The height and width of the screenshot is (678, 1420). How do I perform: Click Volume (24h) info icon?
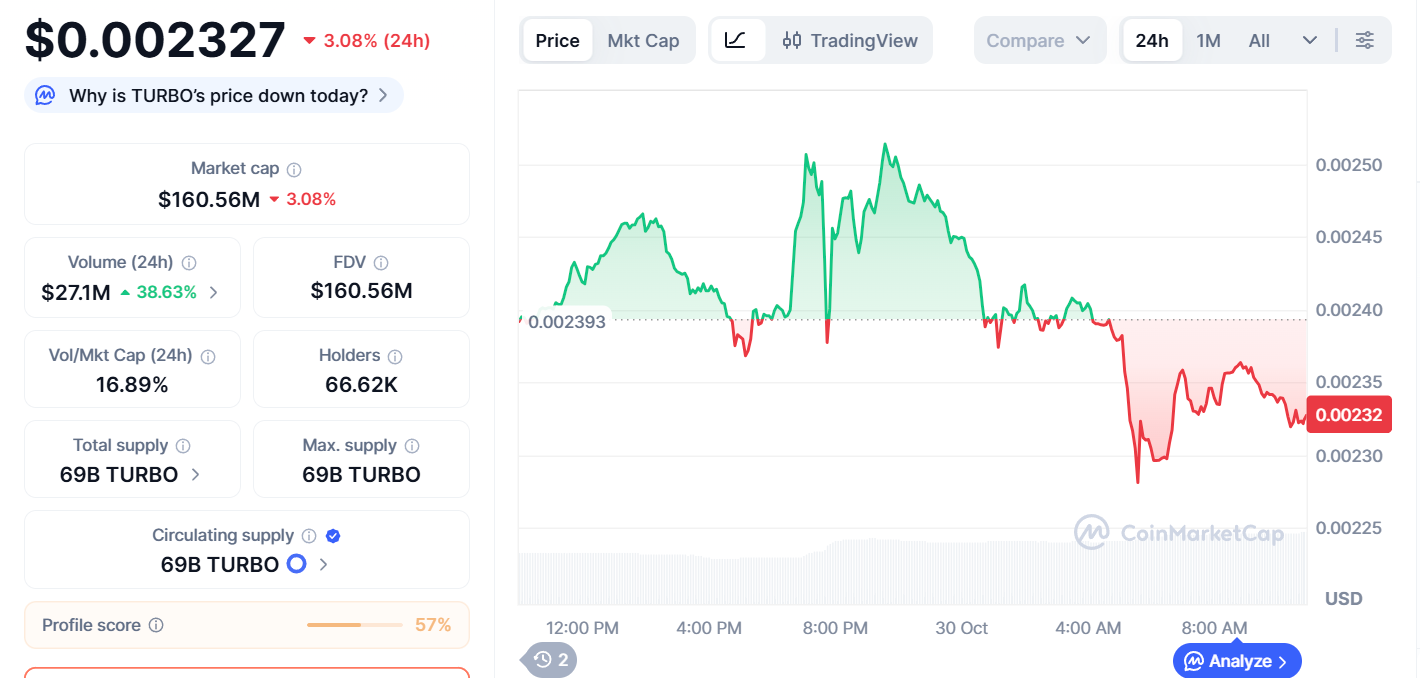(189, 263)
